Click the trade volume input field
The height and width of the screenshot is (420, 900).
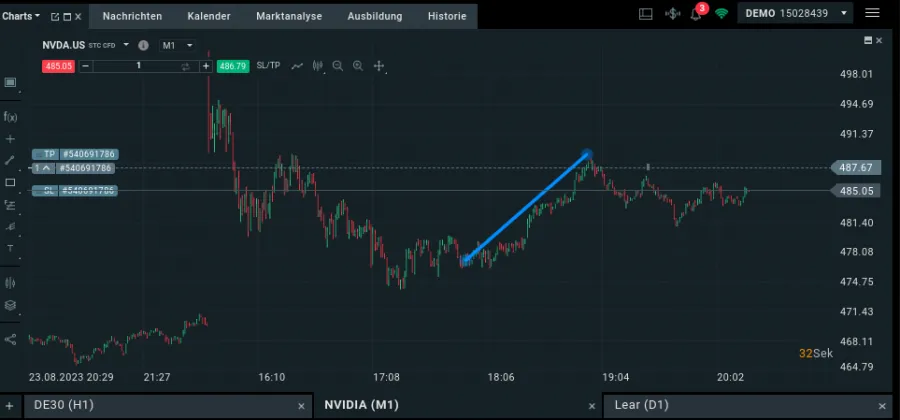coord(138,66)
